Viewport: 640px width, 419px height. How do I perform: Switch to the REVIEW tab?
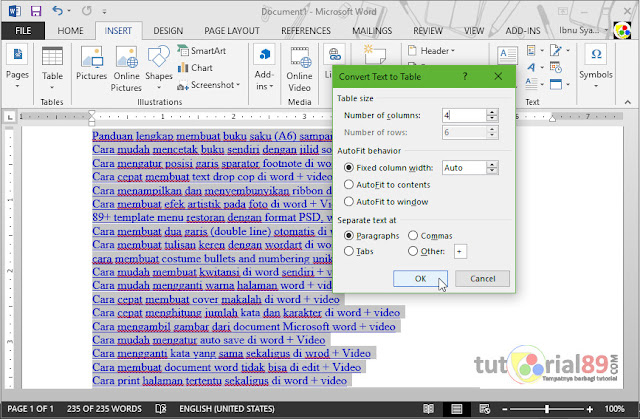pos(427,31)
